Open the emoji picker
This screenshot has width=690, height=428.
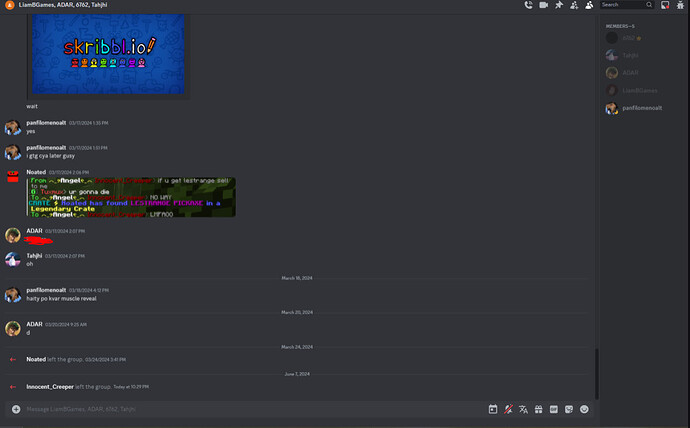pos(584,410)
